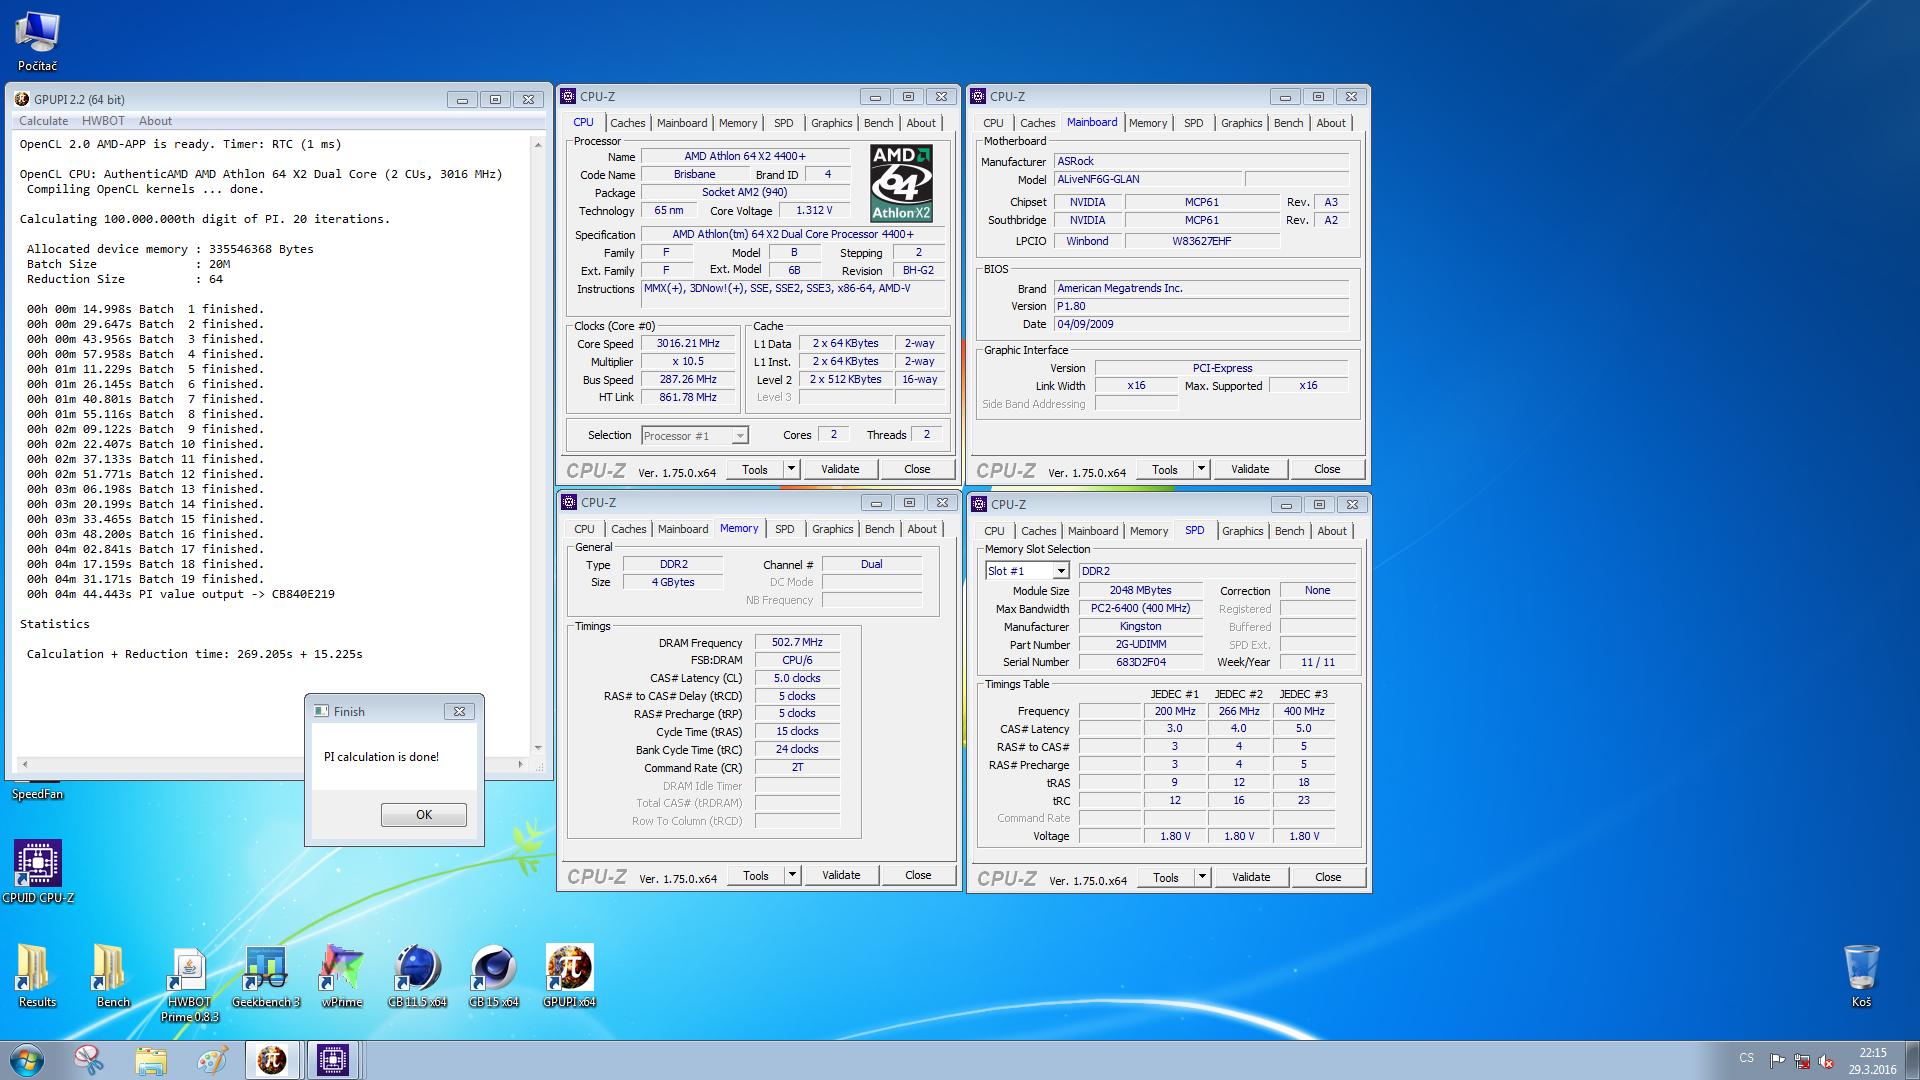Open Paint from the taskbar

(212, 1060)
